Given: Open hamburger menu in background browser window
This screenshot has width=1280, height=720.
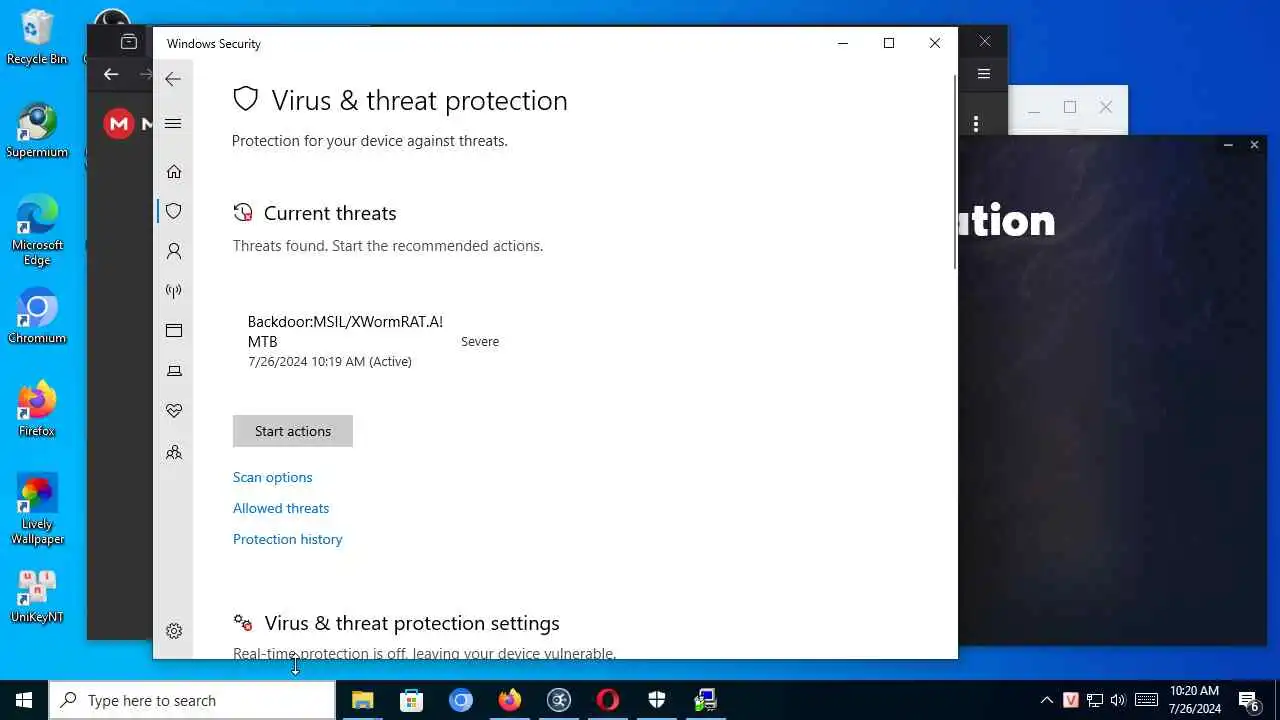Looking at the screenshot, I should click(x=984, y=74).
